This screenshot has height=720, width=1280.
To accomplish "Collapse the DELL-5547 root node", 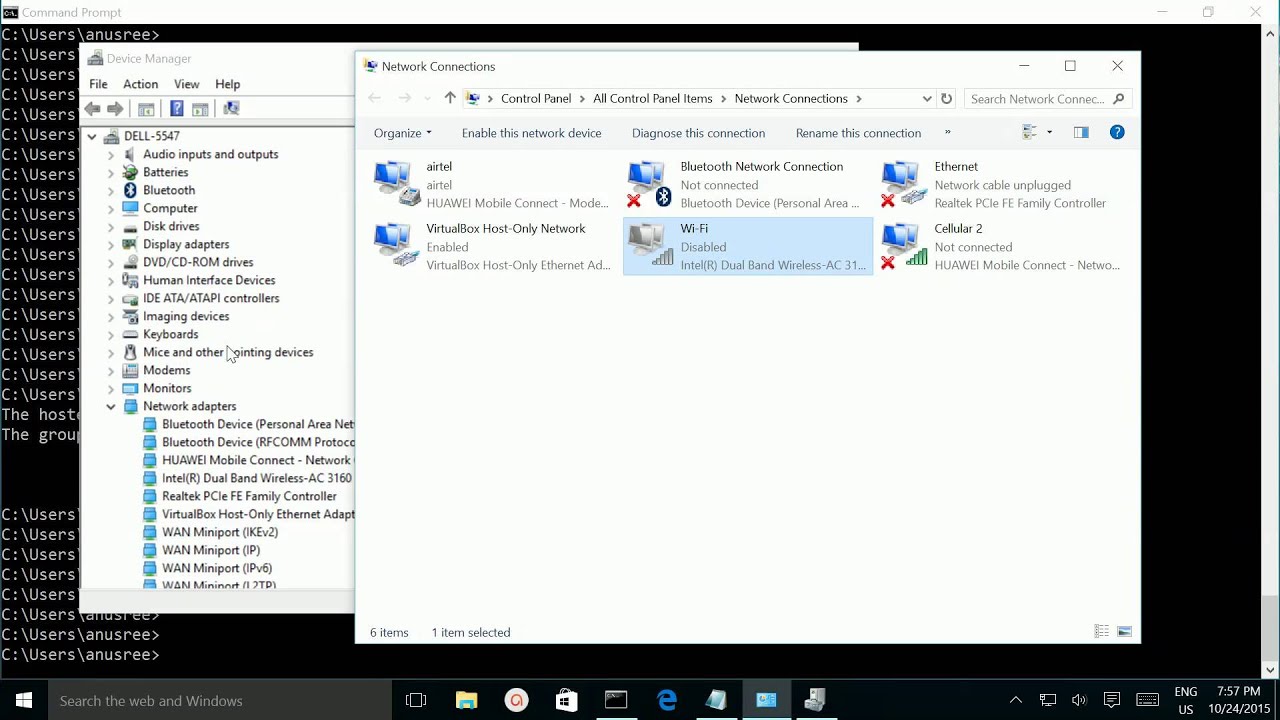I will (92, 136).
